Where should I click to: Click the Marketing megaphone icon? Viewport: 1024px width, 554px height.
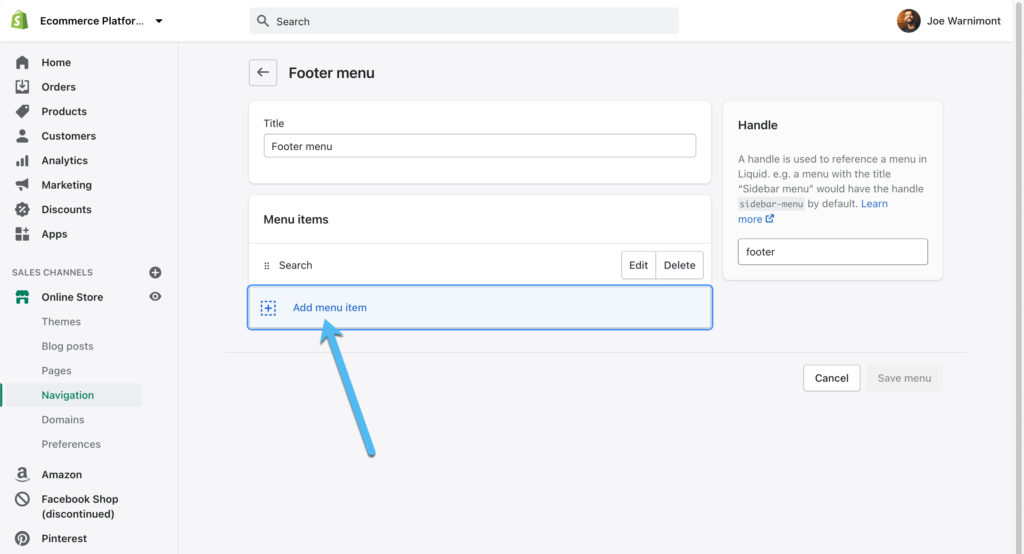(x=22, y=184)
